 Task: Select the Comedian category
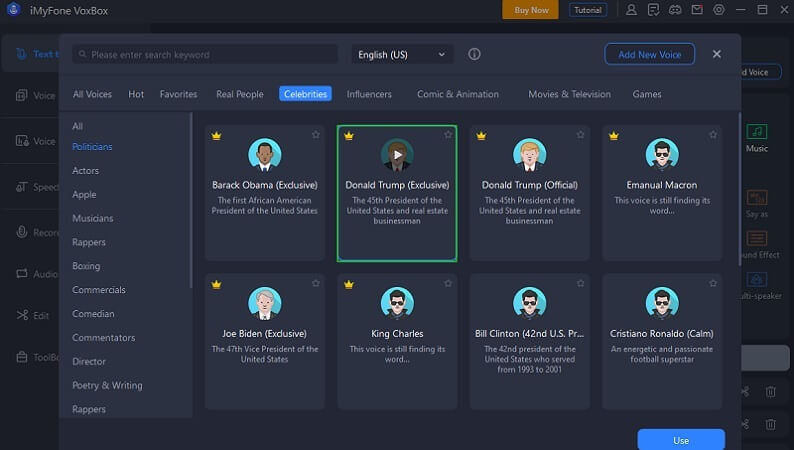coord(93,313)
